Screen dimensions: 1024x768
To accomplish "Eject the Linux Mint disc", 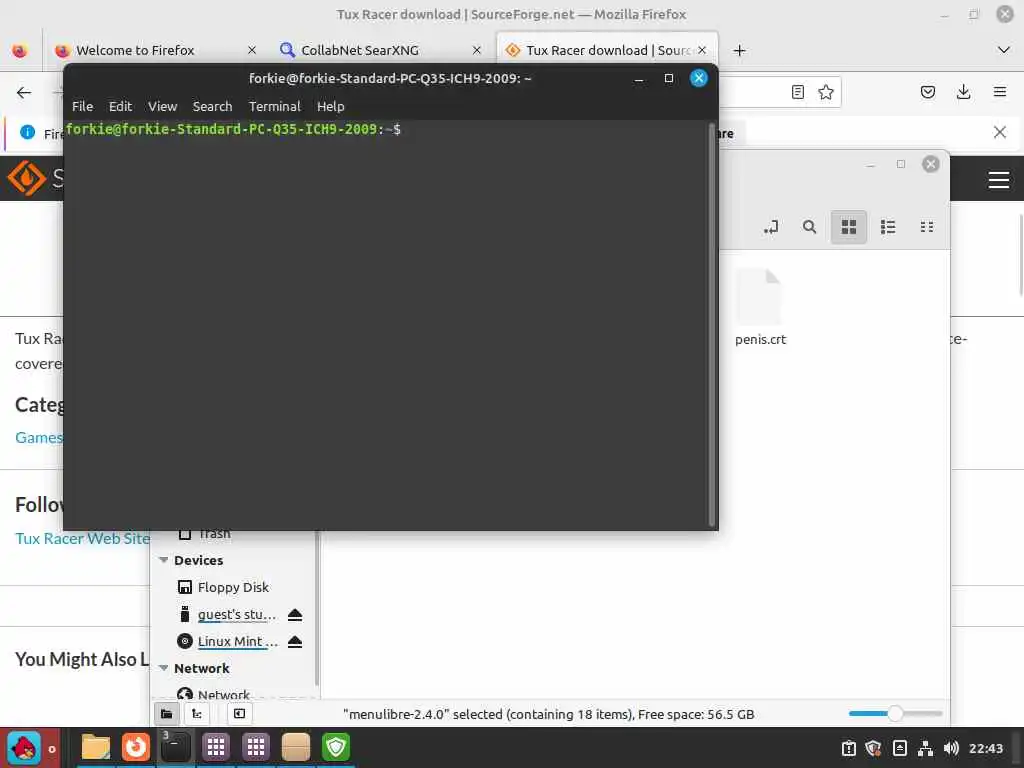I will [x=295, y=641].
